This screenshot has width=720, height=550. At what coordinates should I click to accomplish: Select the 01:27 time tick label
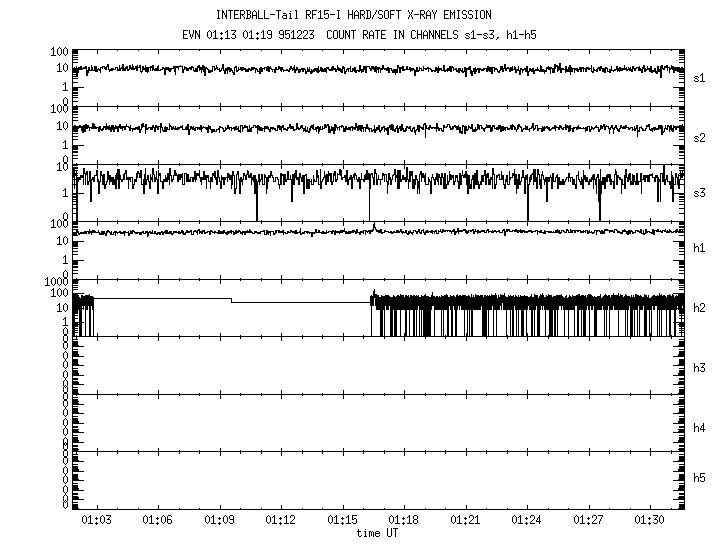pos(589,521)
